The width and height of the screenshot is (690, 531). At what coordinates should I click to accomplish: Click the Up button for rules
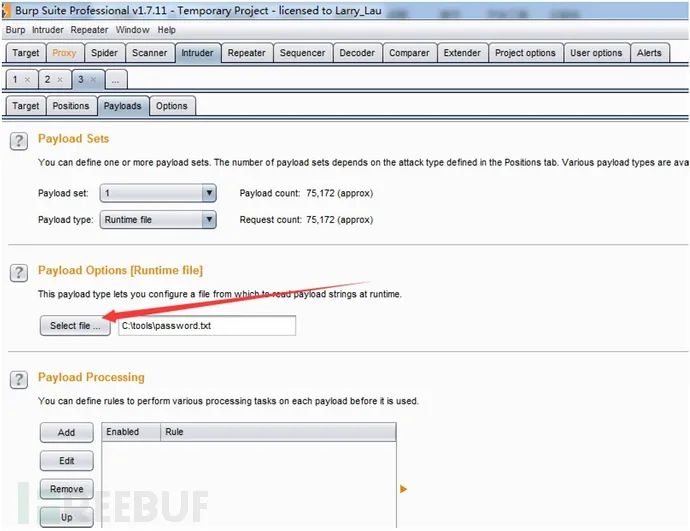(66, 517)
